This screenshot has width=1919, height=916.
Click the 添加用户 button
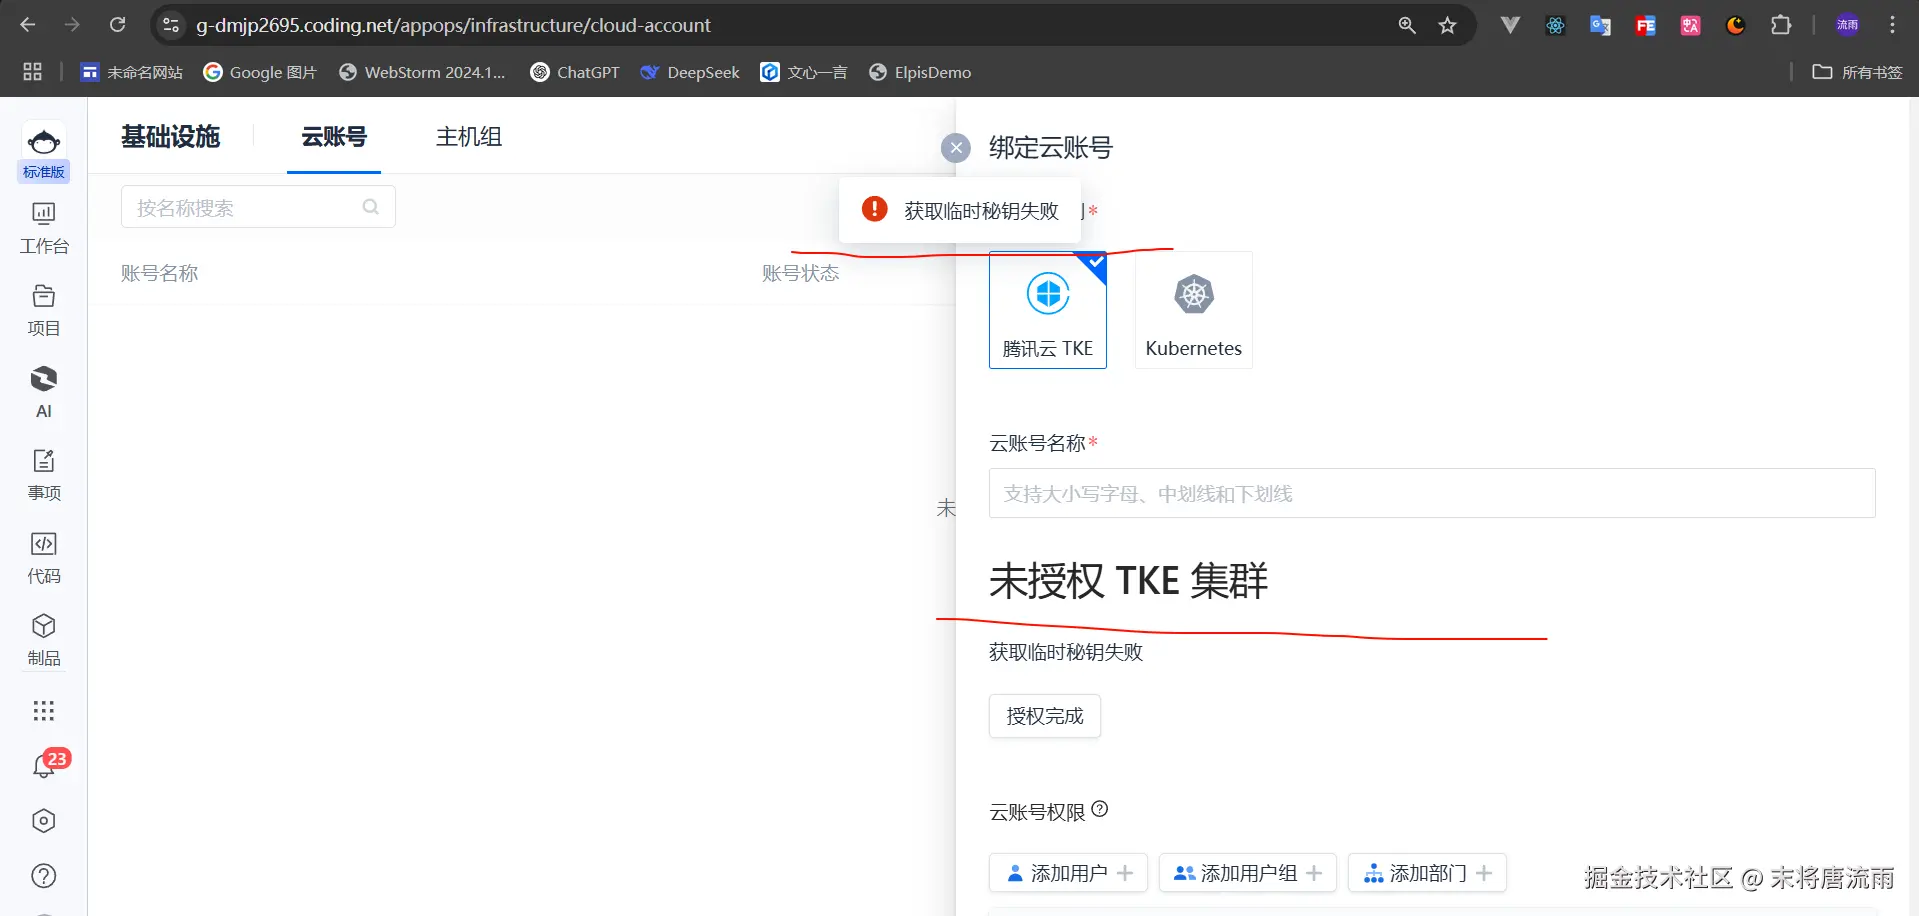(1068, 873)
